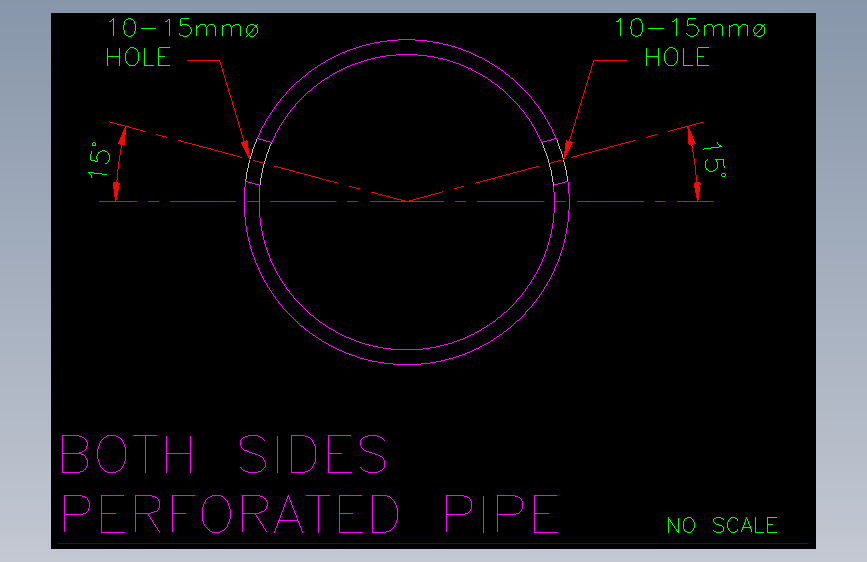The image size is (867, 562).
Task: Select the left 15° angle text
Action: tap(100, 159)
